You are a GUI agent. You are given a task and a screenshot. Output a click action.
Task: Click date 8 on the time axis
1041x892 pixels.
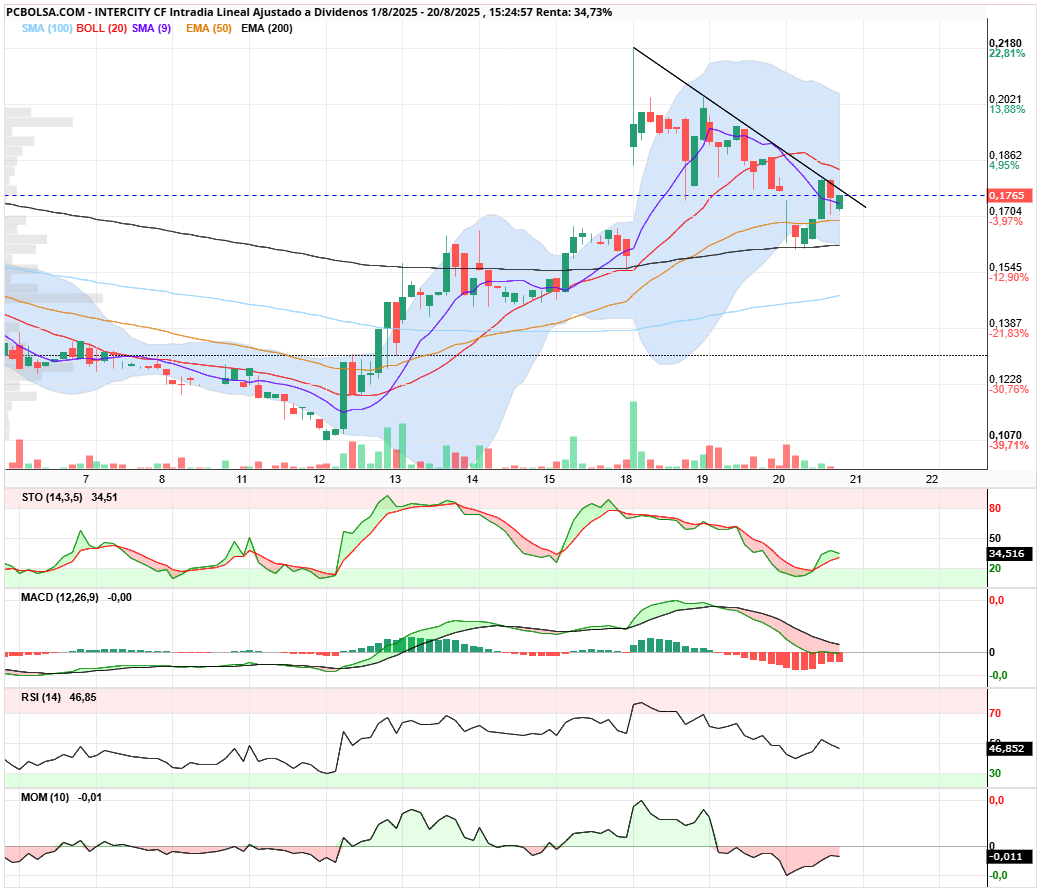coord(162,479)
